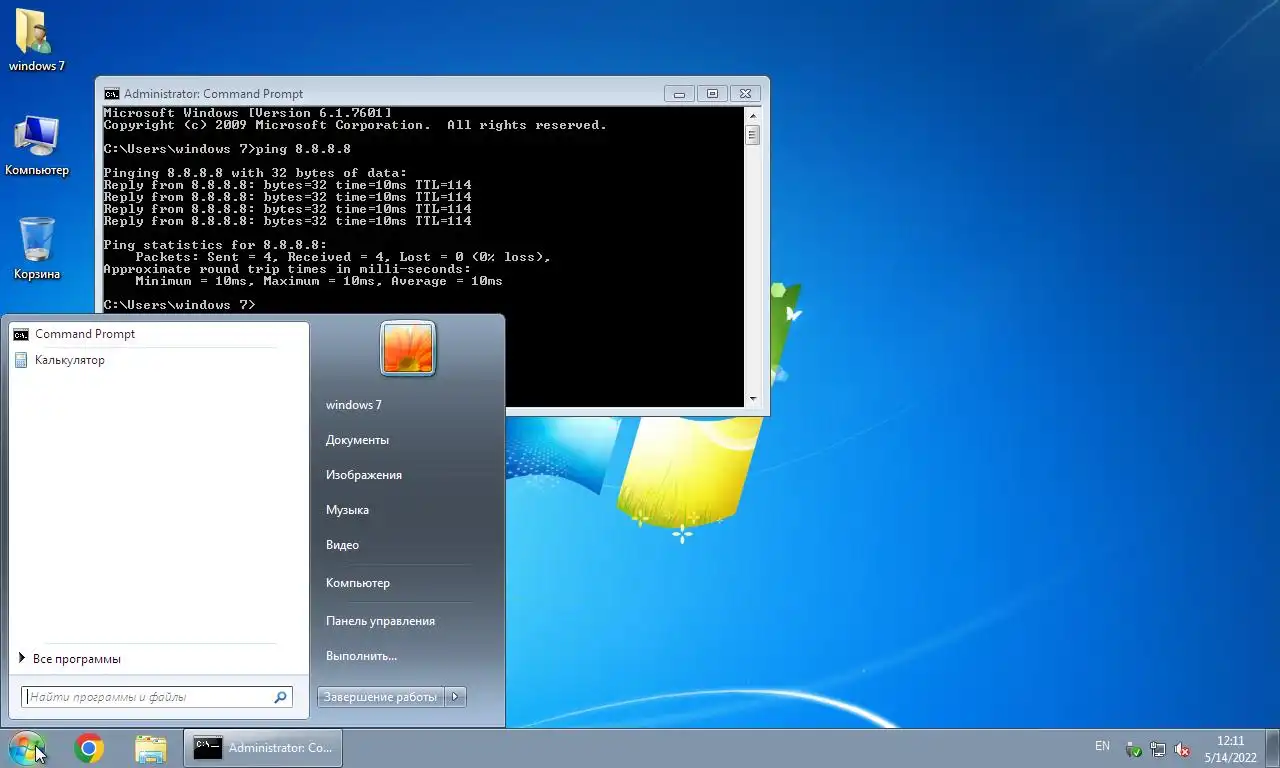1280x768 pixels.
Task: Open the Корзина recycle bin icon
Action: [x=37, y=249]
